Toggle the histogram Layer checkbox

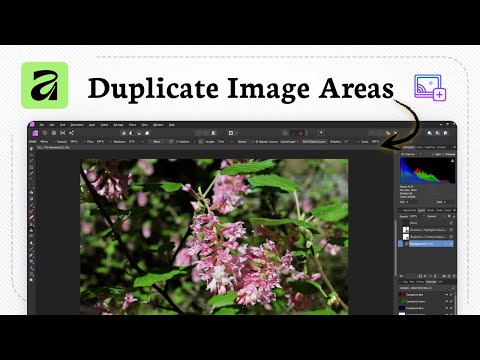coord(433,154)
